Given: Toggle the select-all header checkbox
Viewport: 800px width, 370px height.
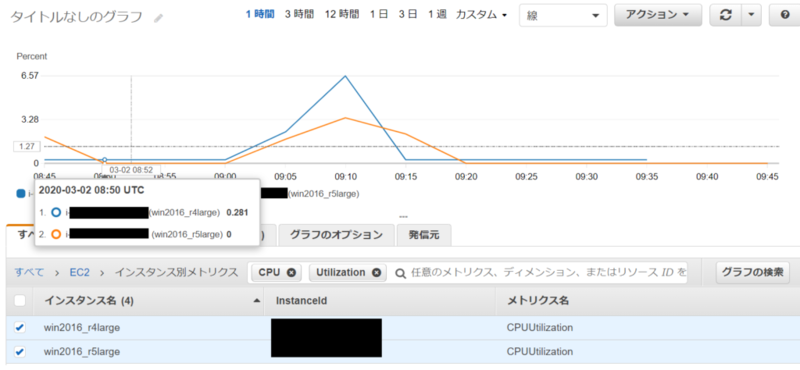Looking at the screenshot, I should click(x=19, y=301).
